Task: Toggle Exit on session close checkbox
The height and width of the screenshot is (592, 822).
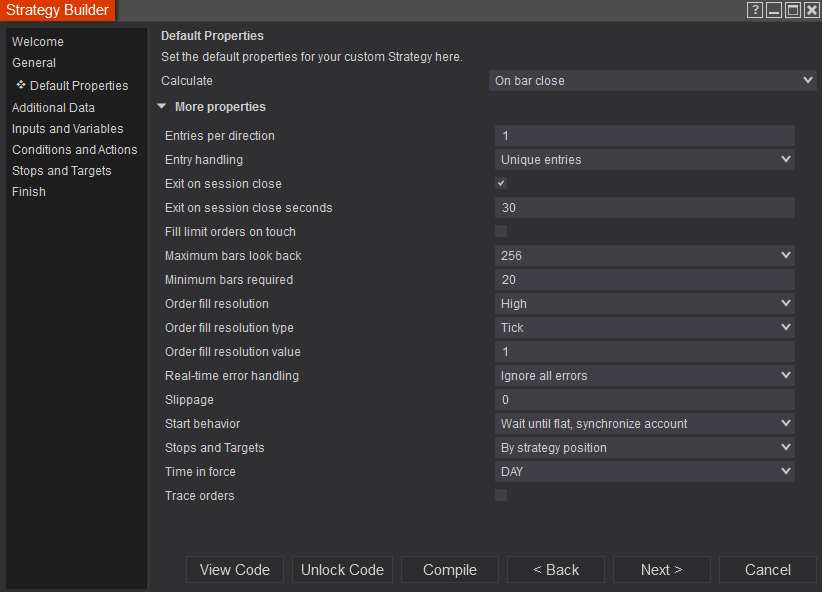Action: pyautogui.click(x=501, y=184)
